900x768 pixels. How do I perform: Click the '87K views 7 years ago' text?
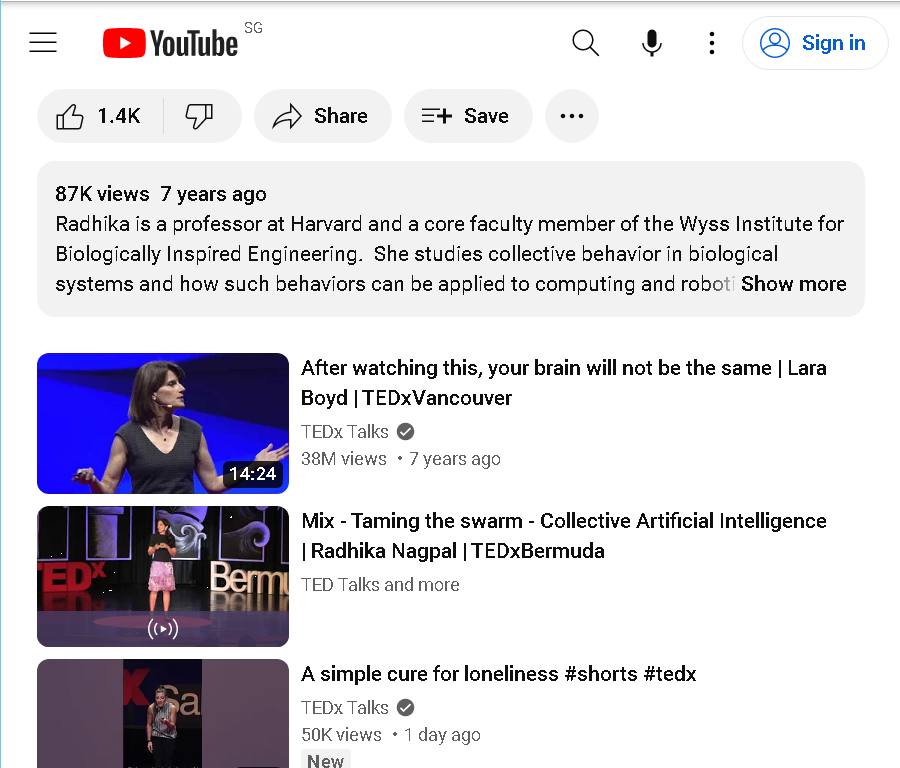[x=161, y=194]
